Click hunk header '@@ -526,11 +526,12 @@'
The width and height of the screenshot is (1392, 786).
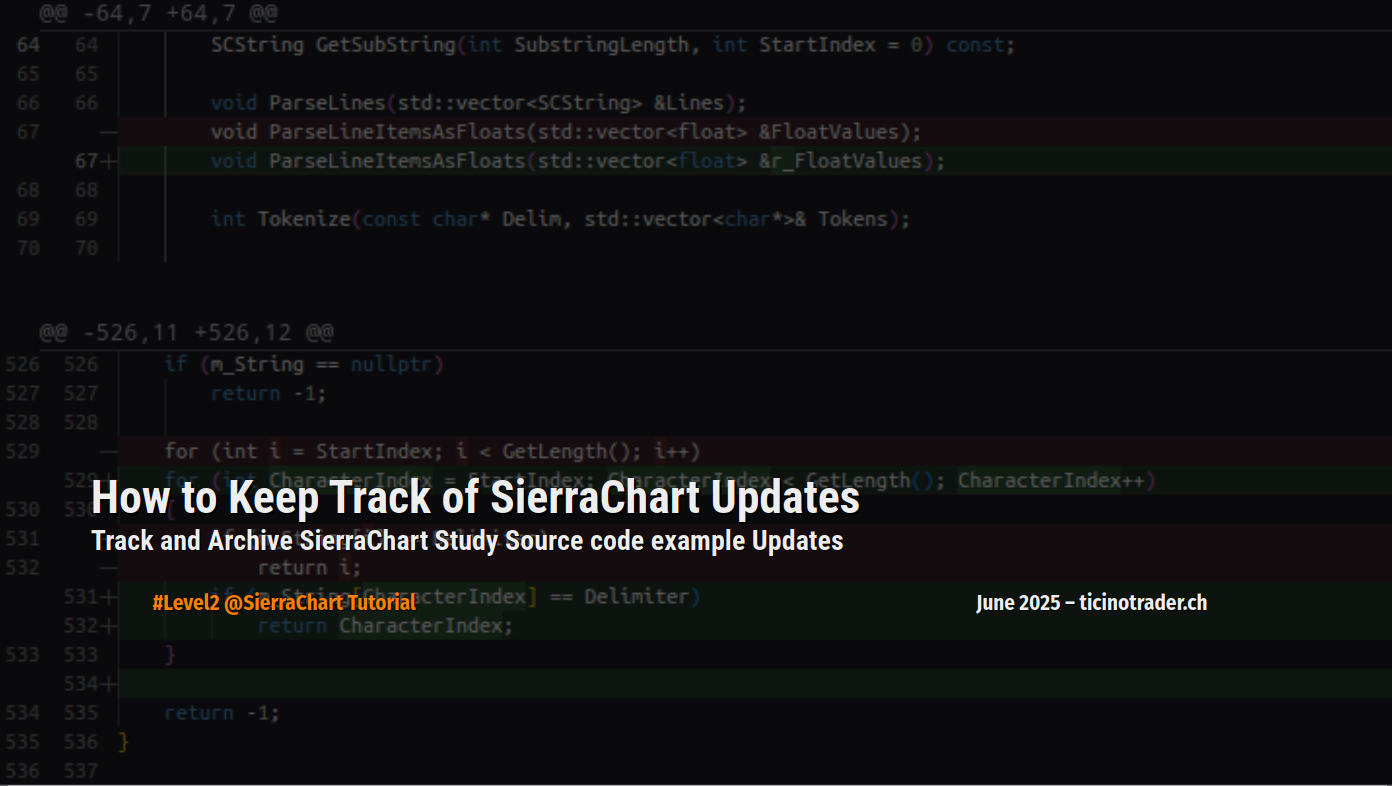pyautogui.click(x=186, y=332)
